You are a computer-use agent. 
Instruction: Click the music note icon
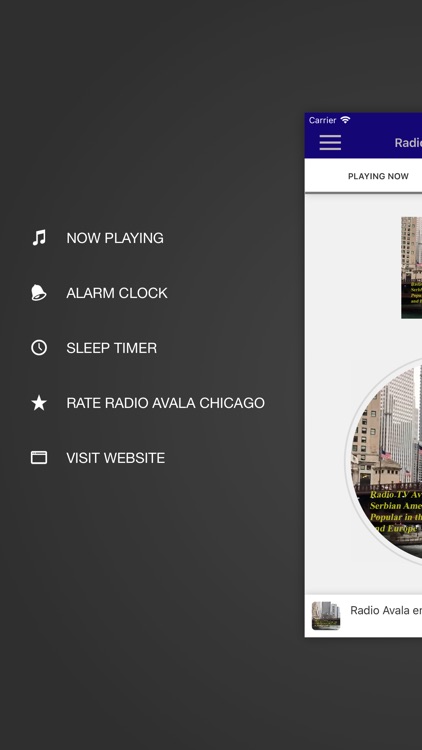[x=39, y=238]
